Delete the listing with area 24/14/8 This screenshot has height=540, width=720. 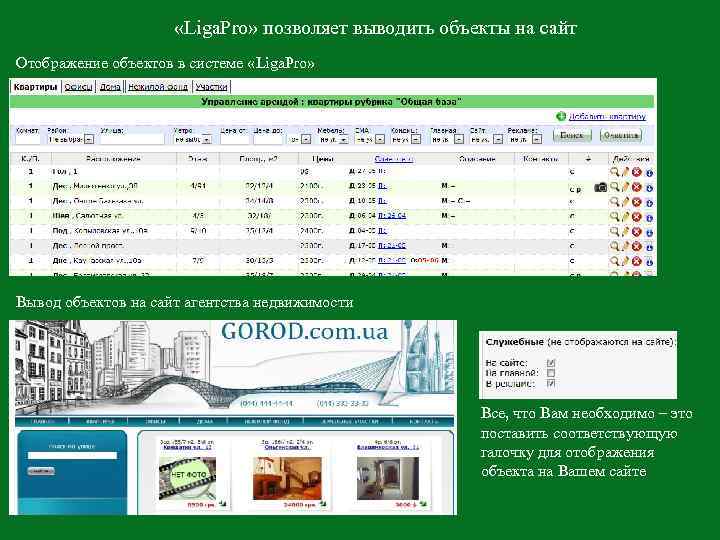[x=636, y=202]
